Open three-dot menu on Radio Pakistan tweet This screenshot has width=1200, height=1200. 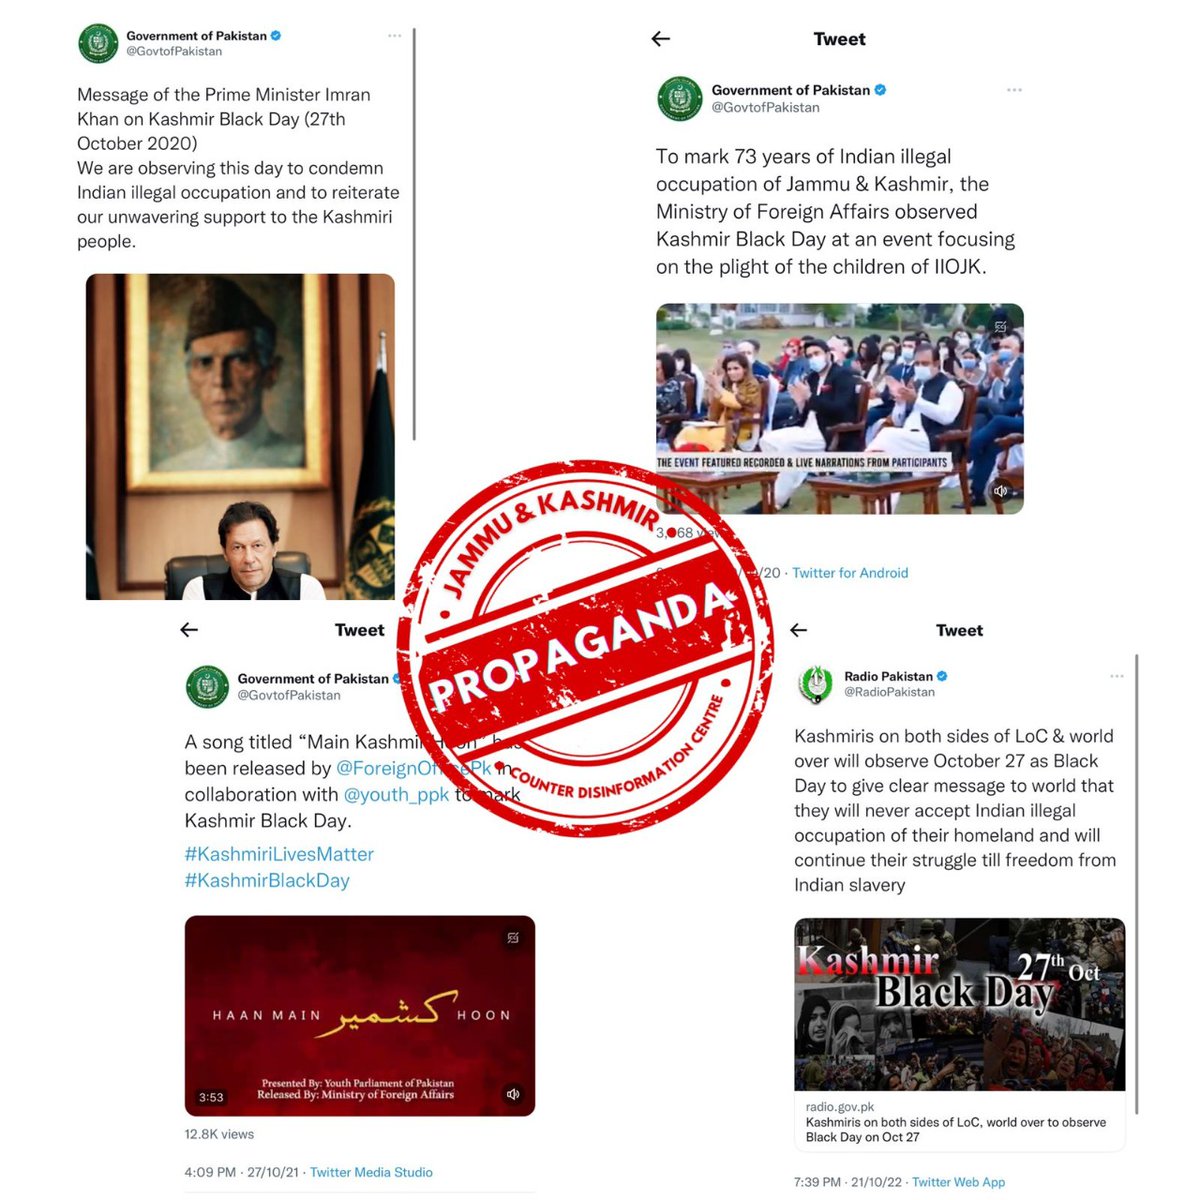click(1117, 676)
